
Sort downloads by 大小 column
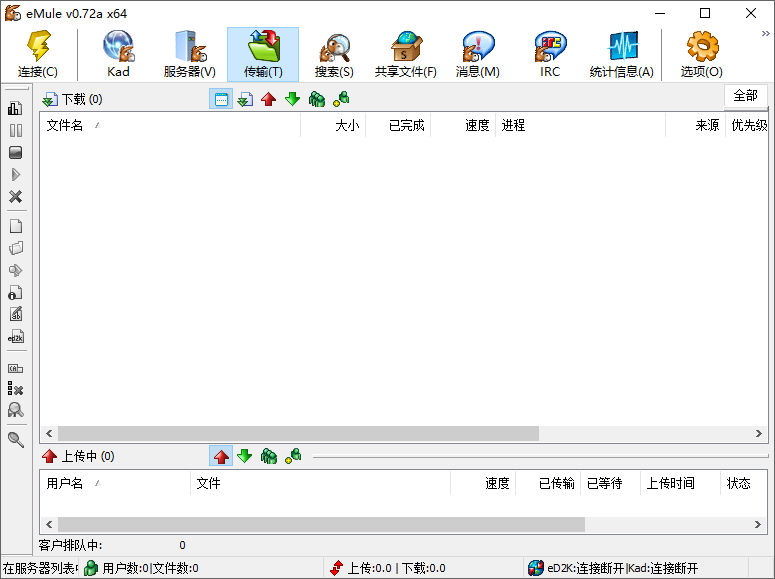click(x=333, y=125)
